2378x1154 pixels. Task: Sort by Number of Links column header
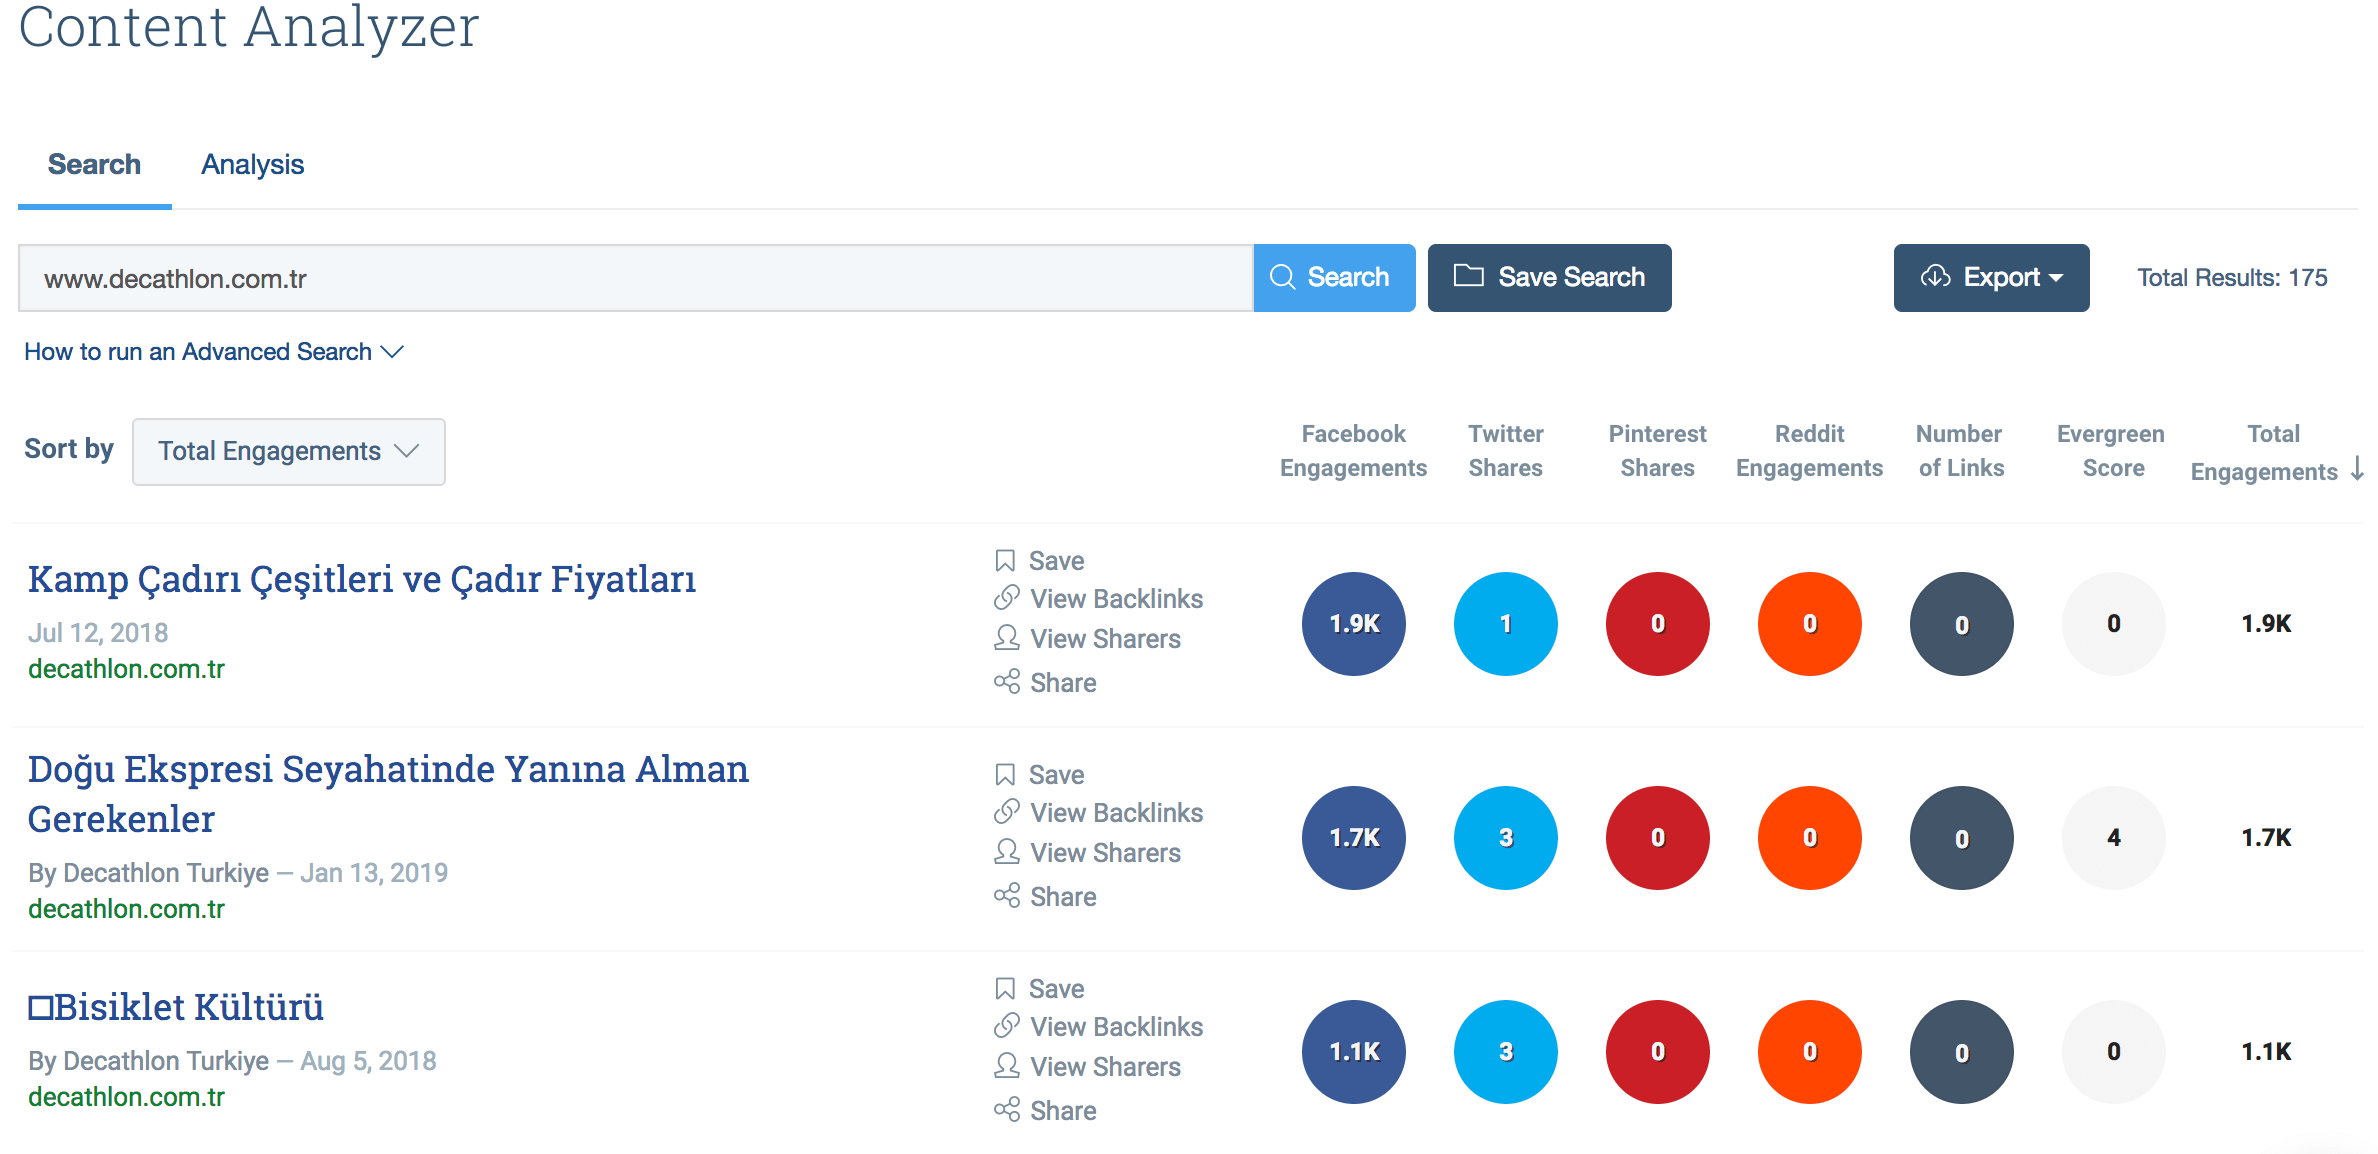coord(1961,451)
